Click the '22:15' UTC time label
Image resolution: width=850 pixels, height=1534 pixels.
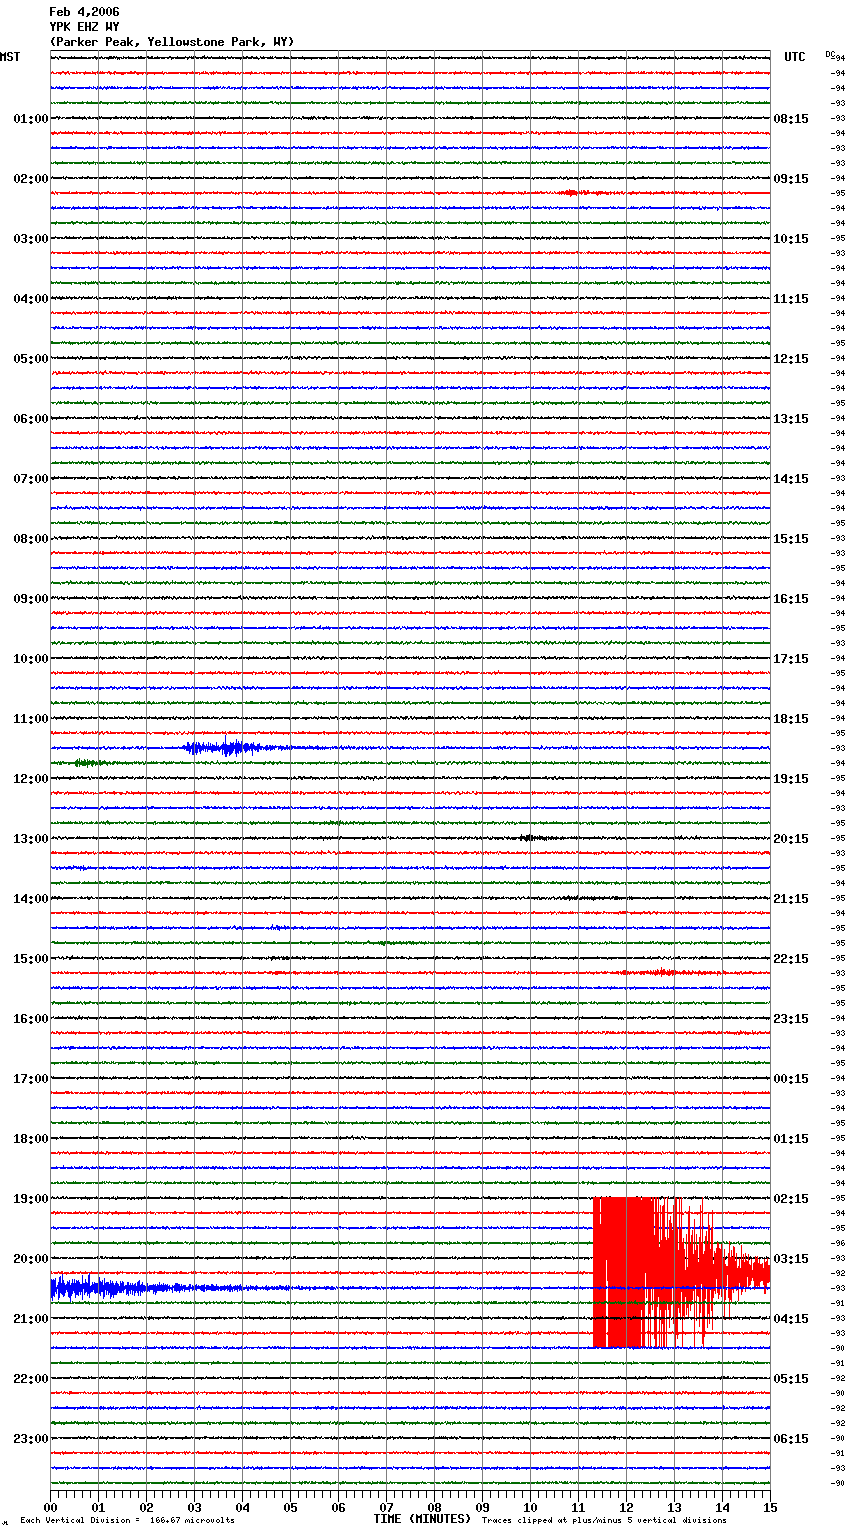tap(791, 959)
